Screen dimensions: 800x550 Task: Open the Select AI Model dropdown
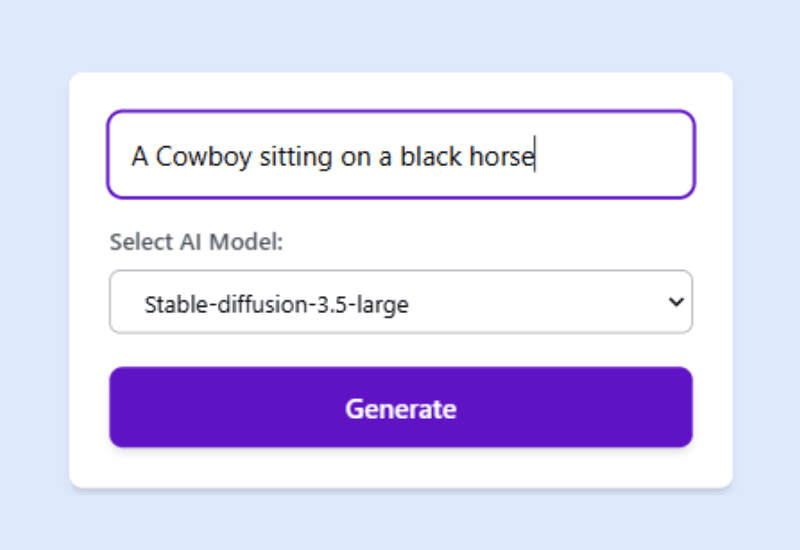(x=400, y=302)
